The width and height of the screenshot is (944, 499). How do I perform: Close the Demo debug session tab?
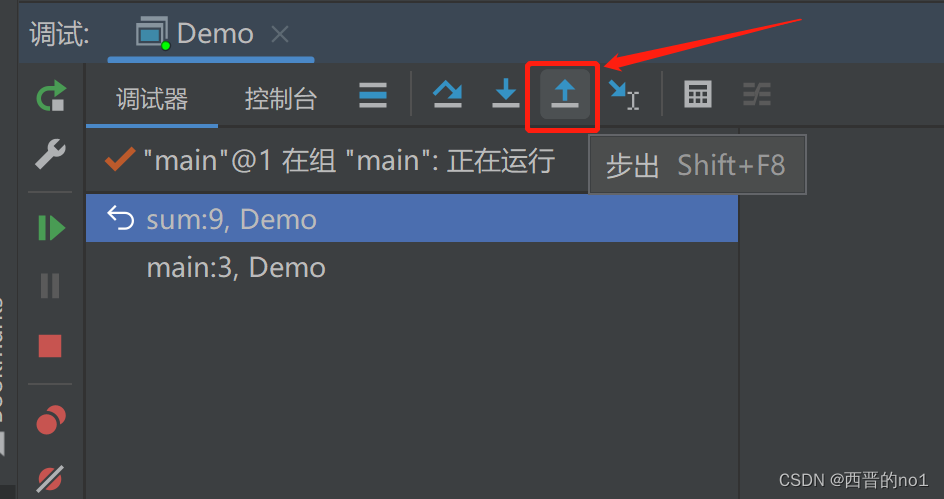point(280,34)
